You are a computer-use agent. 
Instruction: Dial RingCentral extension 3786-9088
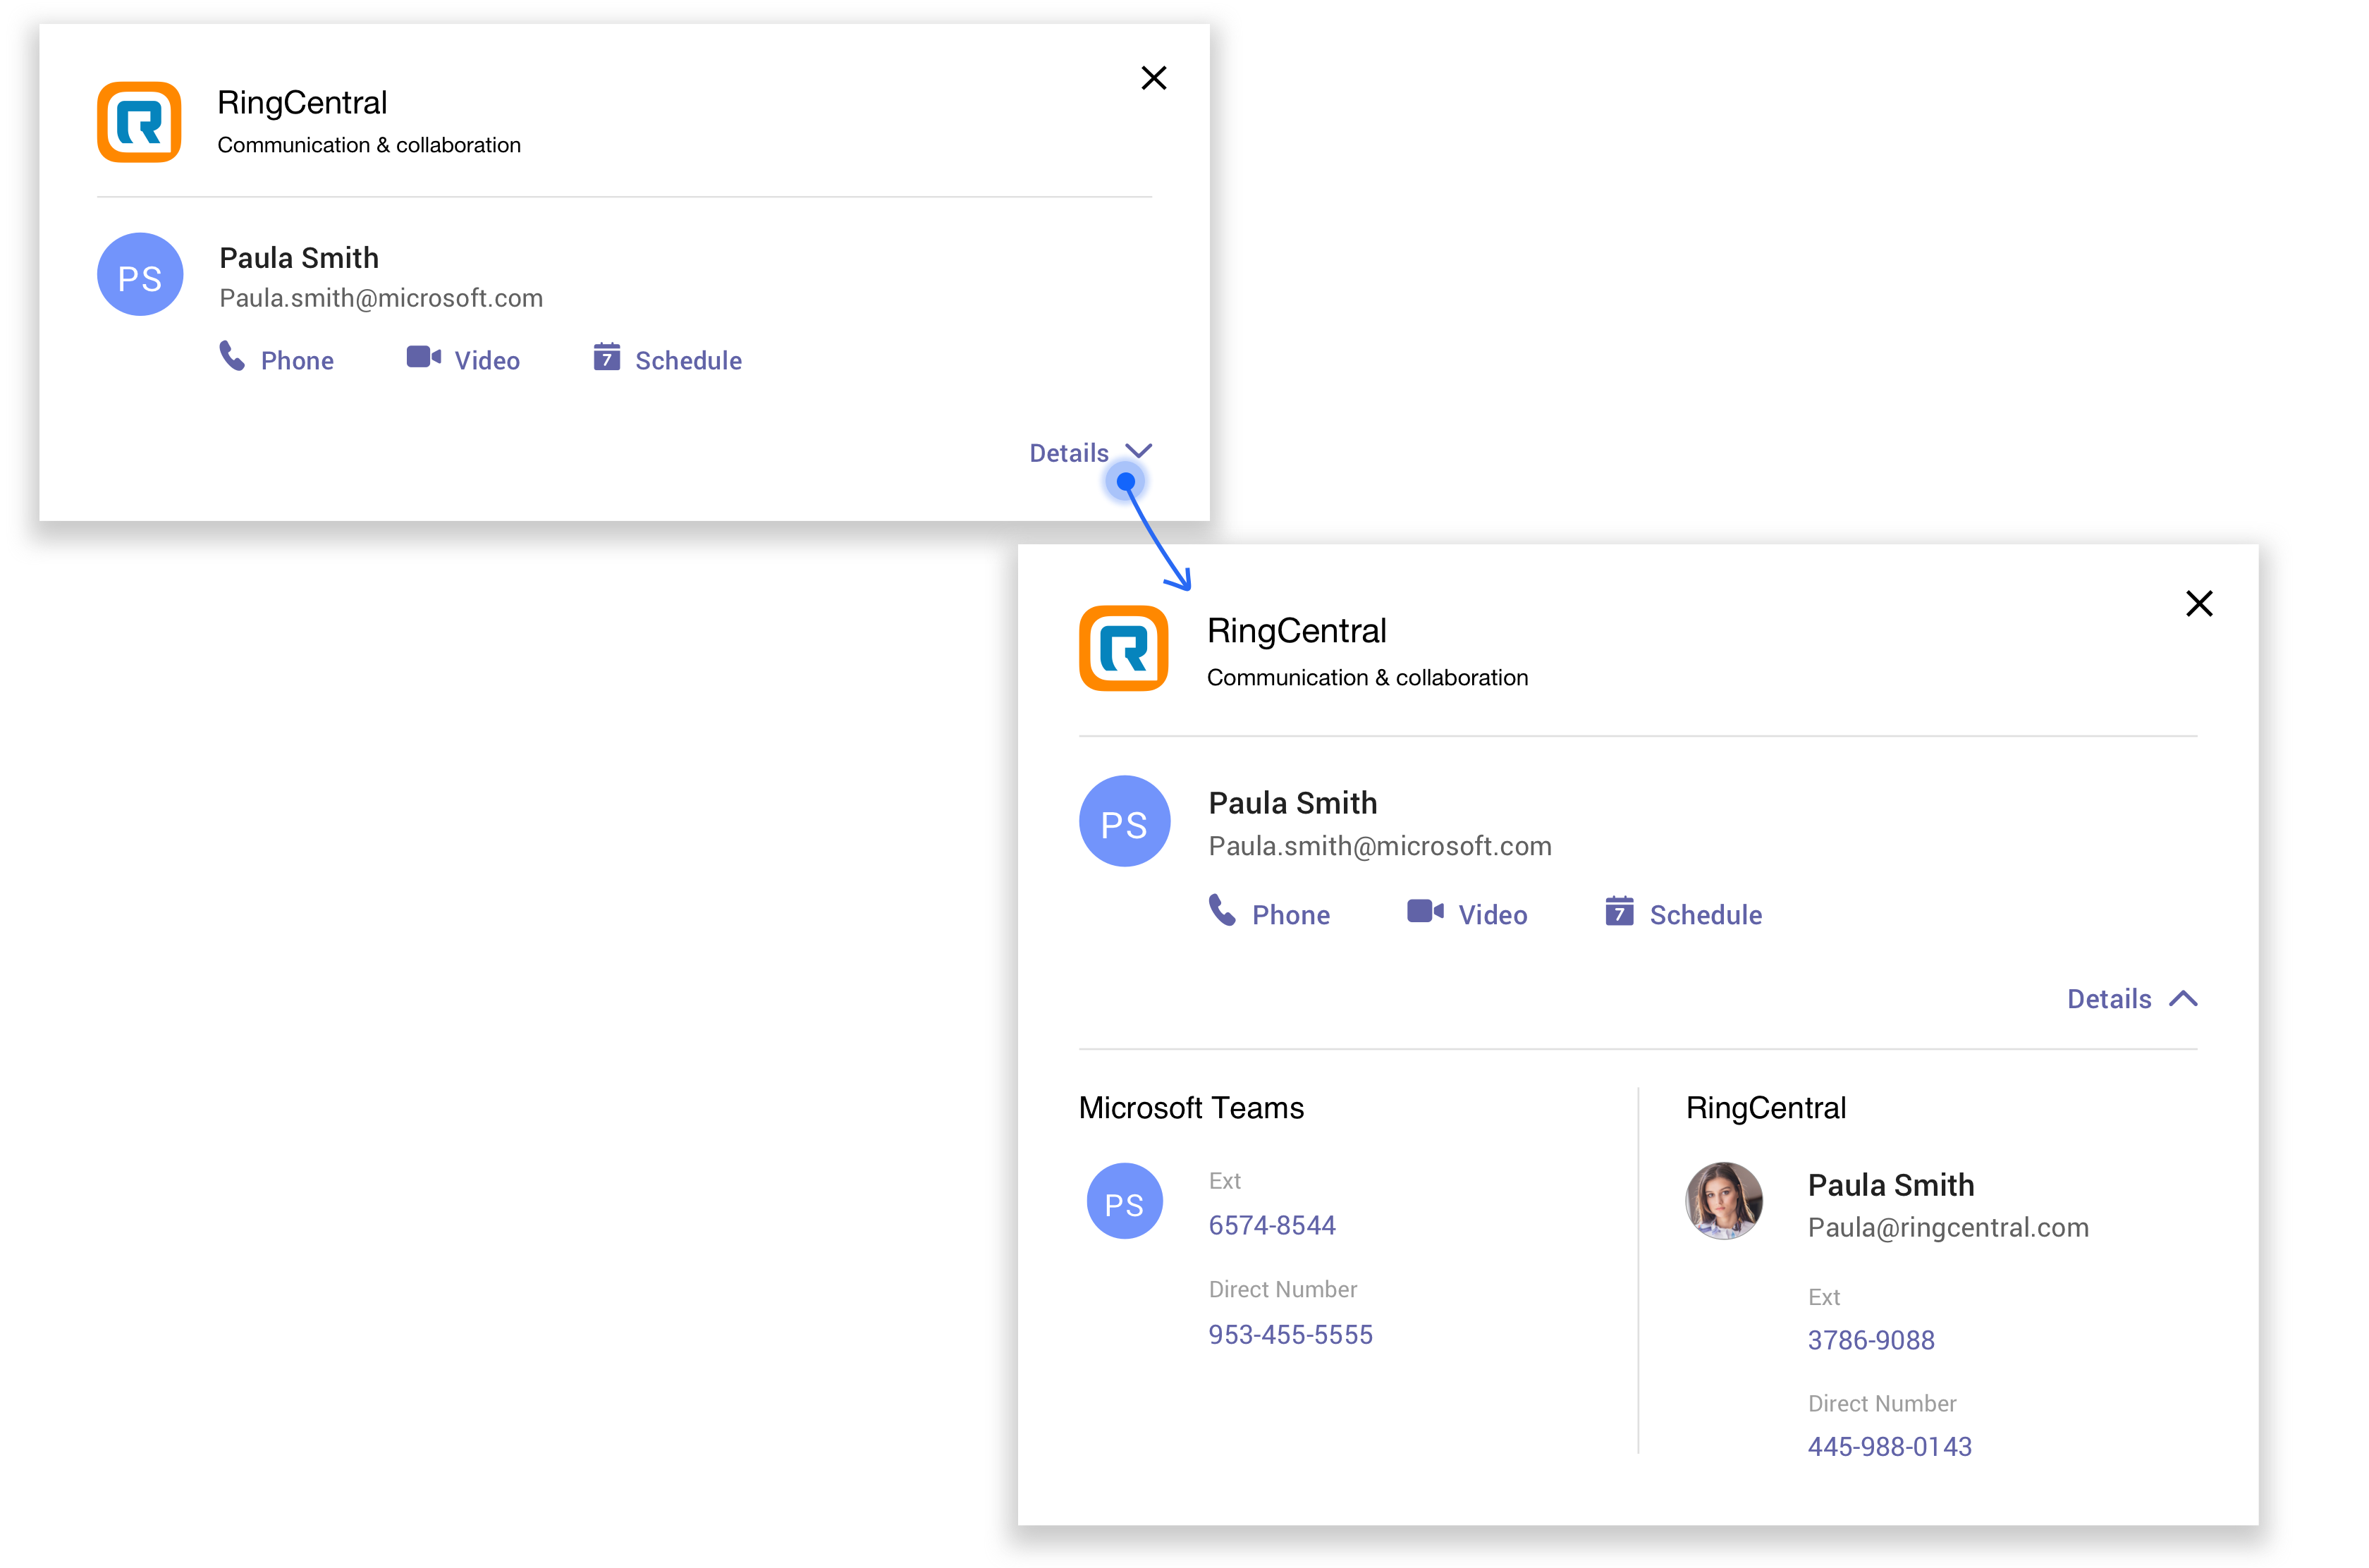click(x=1870, y=1340)
